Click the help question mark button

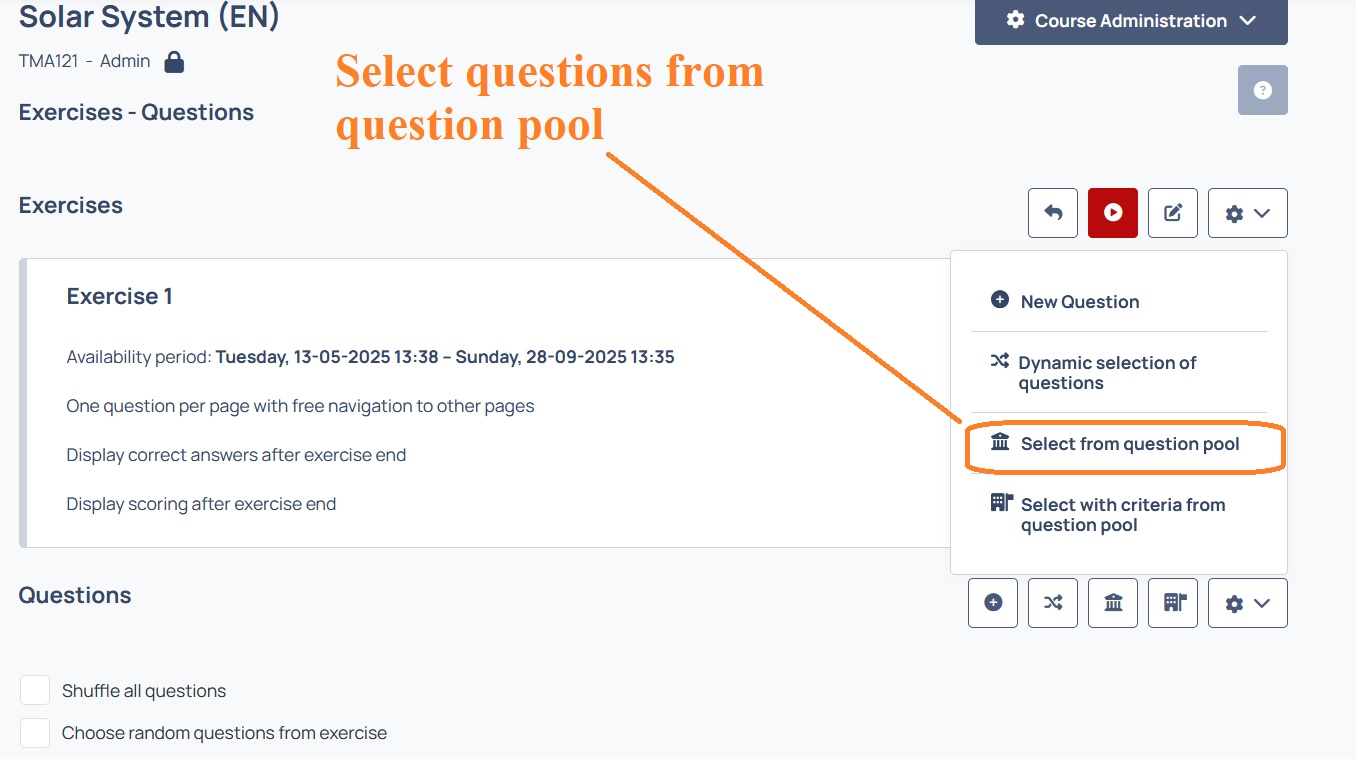[x=1263, y=90]
